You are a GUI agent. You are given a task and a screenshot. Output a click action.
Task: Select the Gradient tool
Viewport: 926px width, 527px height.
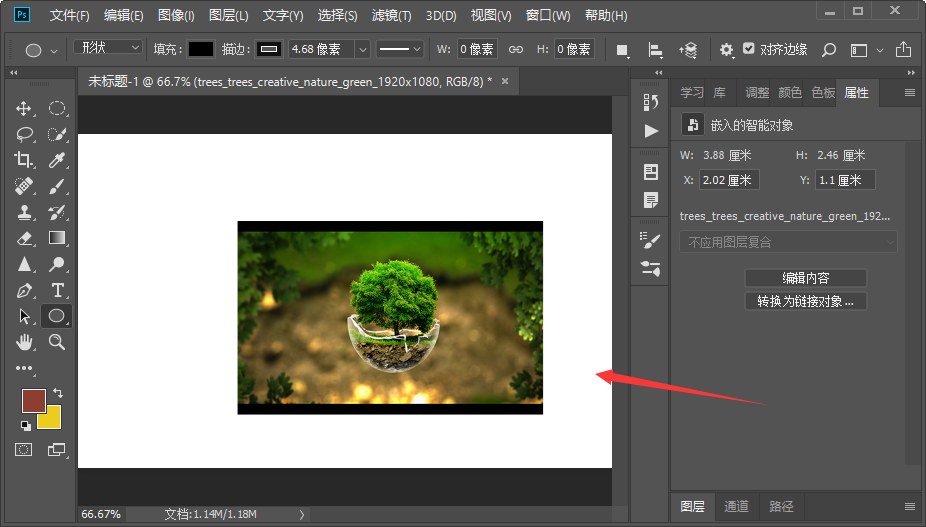57,238
